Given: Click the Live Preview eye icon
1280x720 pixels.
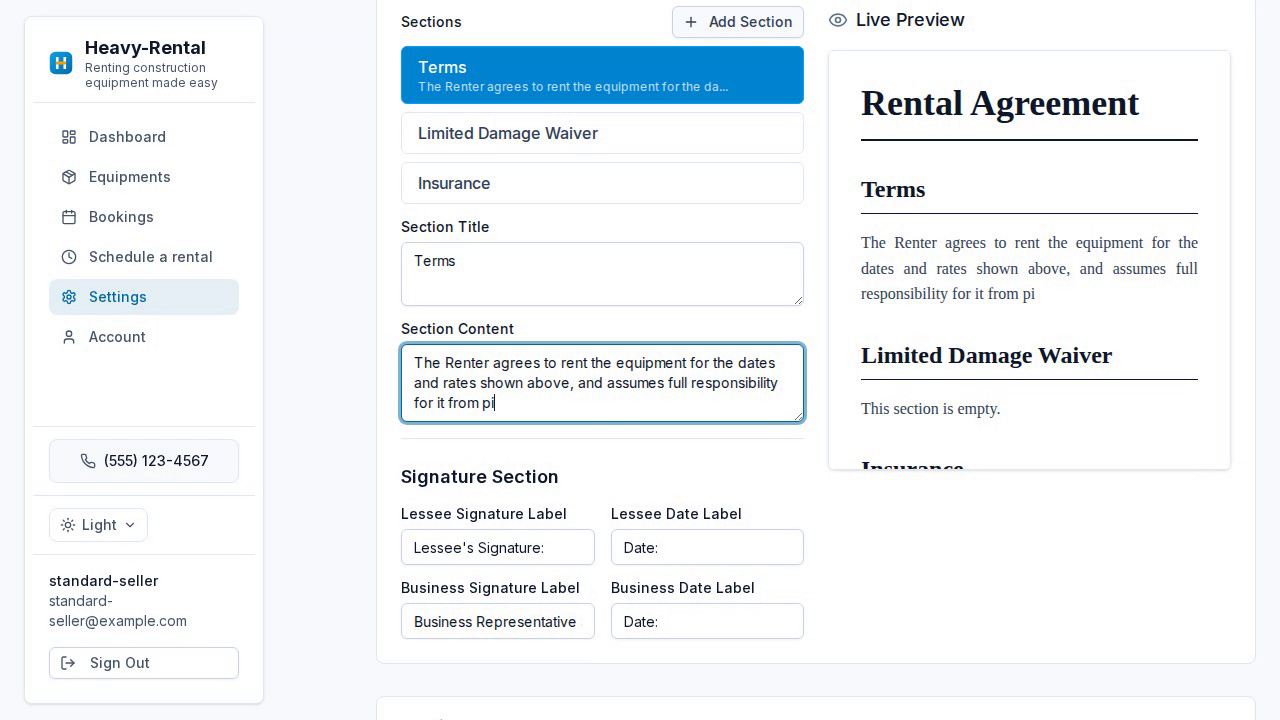Looking at the screenshot, I should pos(838,20).
